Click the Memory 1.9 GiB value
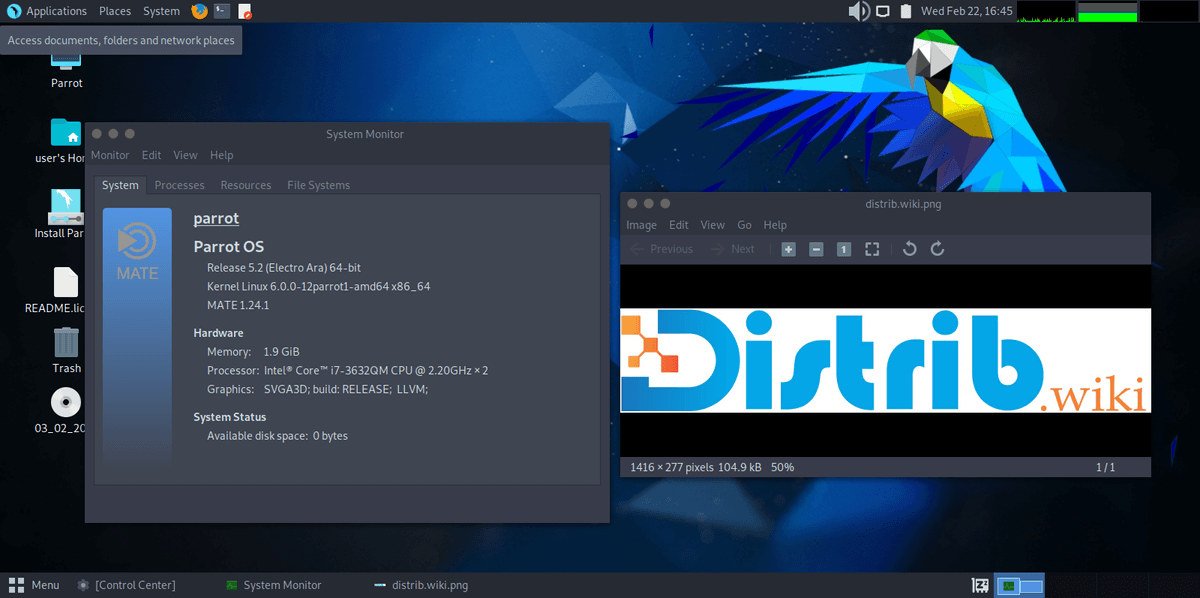 point(281,351)
